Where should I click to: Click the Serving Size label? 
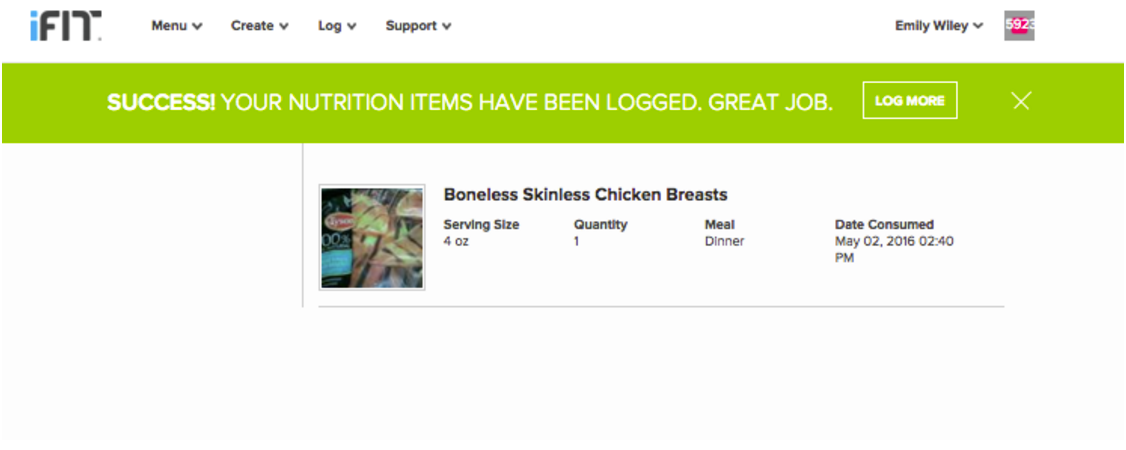click(481, 225)
